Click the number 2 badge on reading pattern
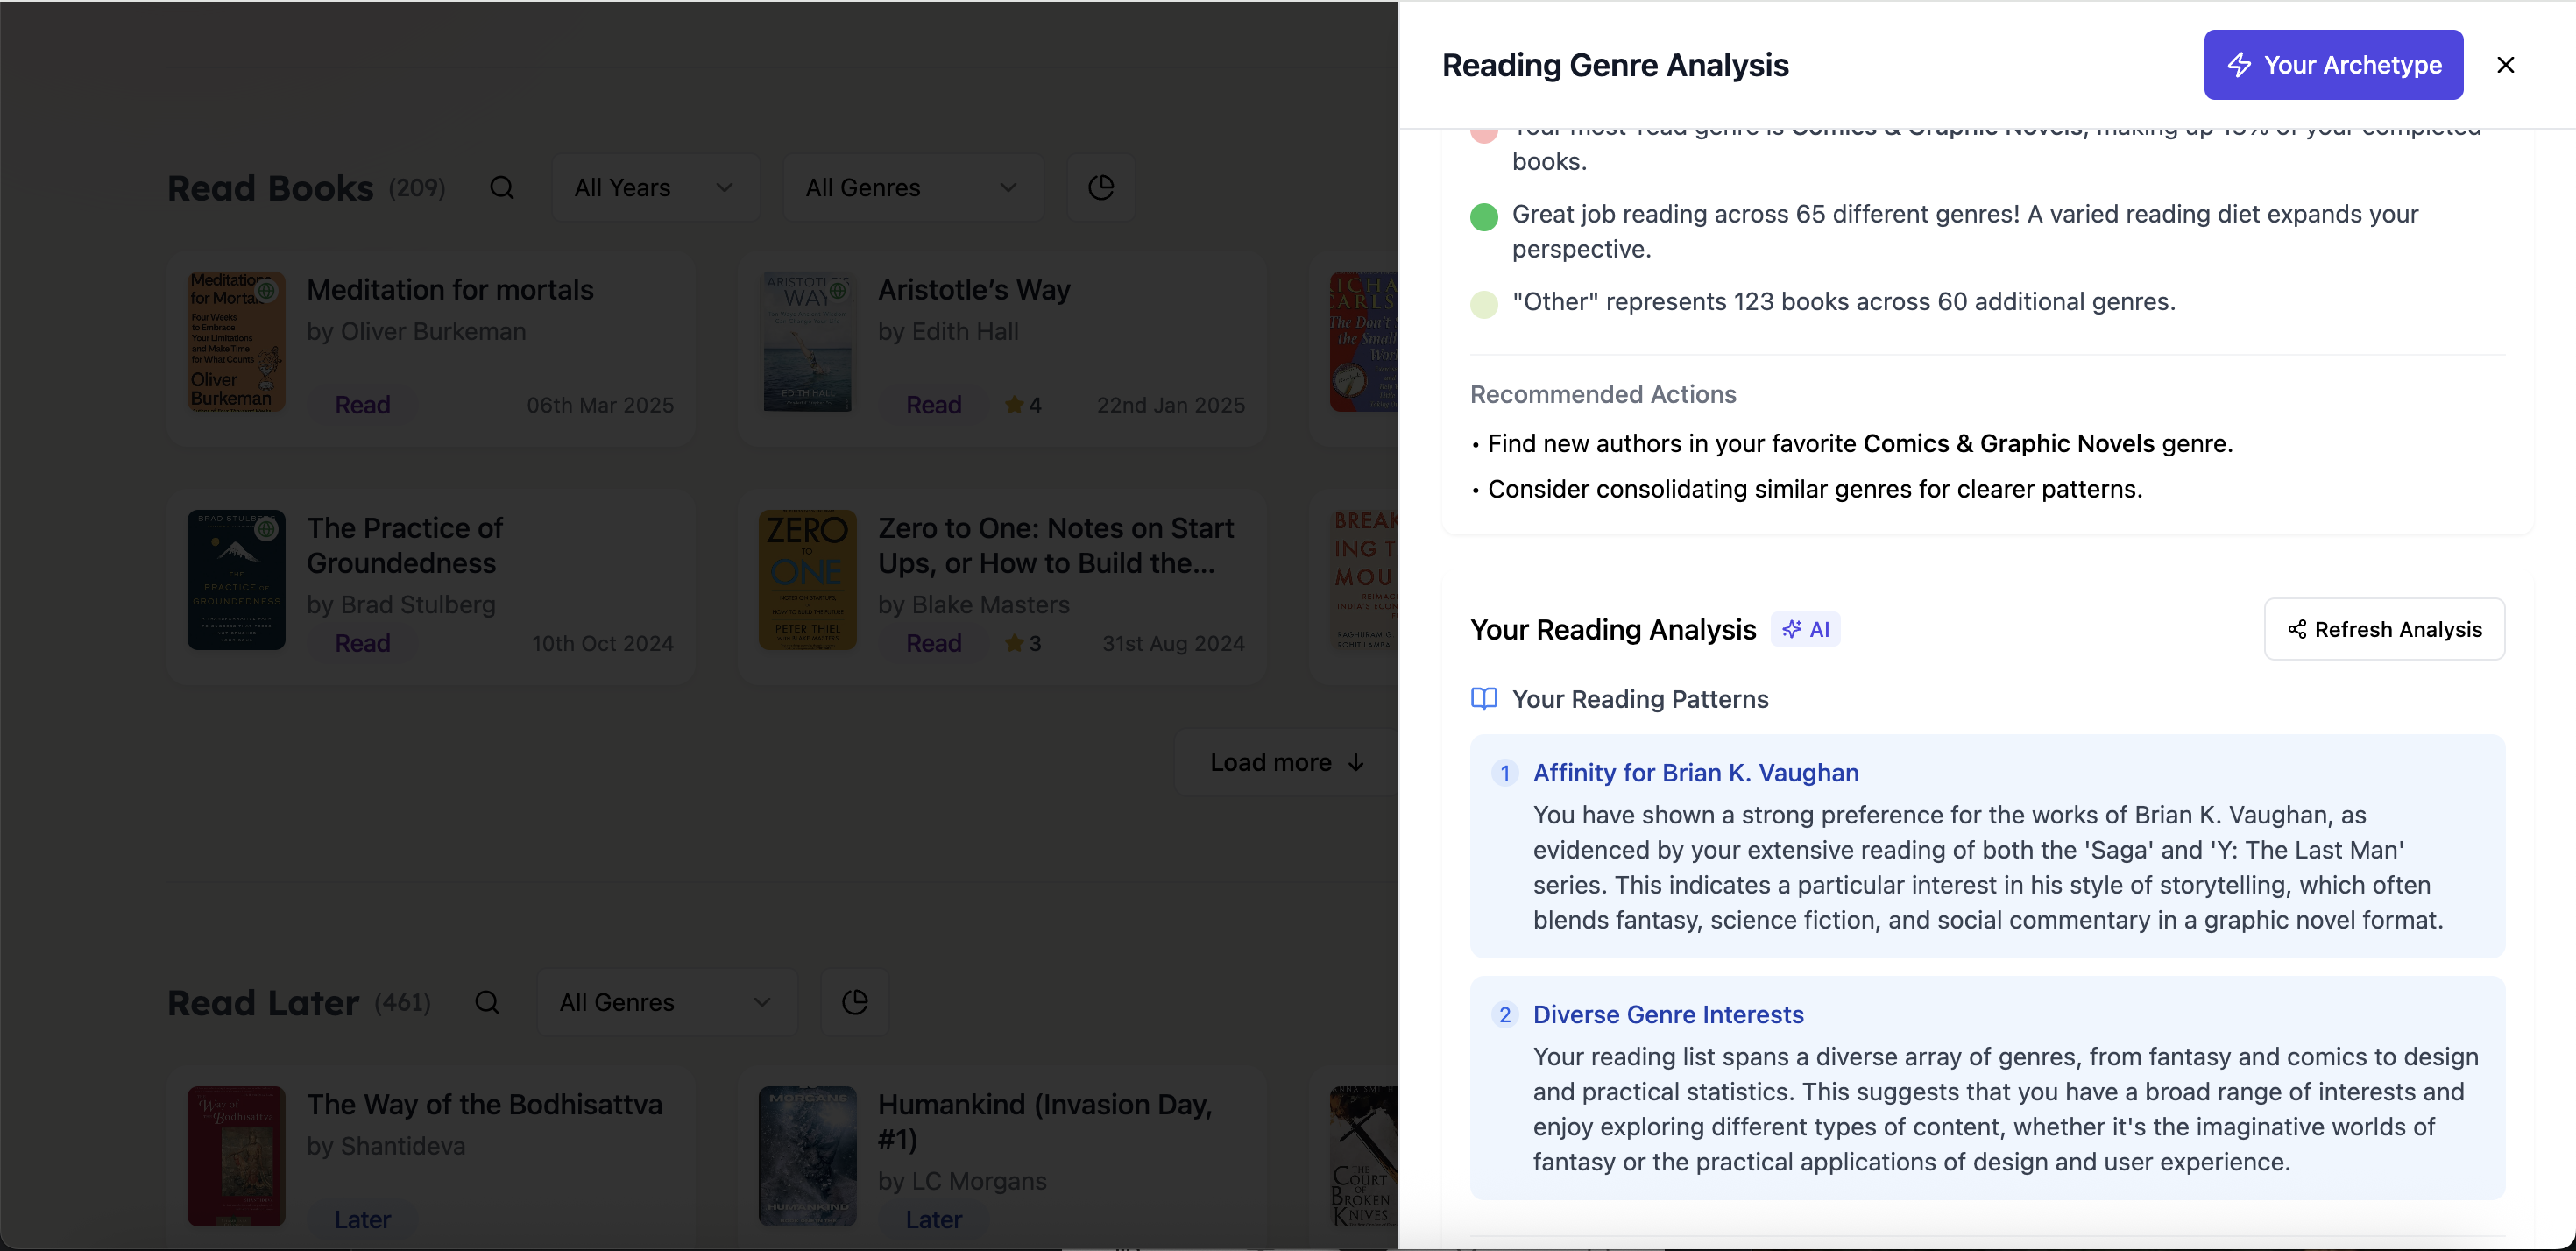 (1505, 1015)
